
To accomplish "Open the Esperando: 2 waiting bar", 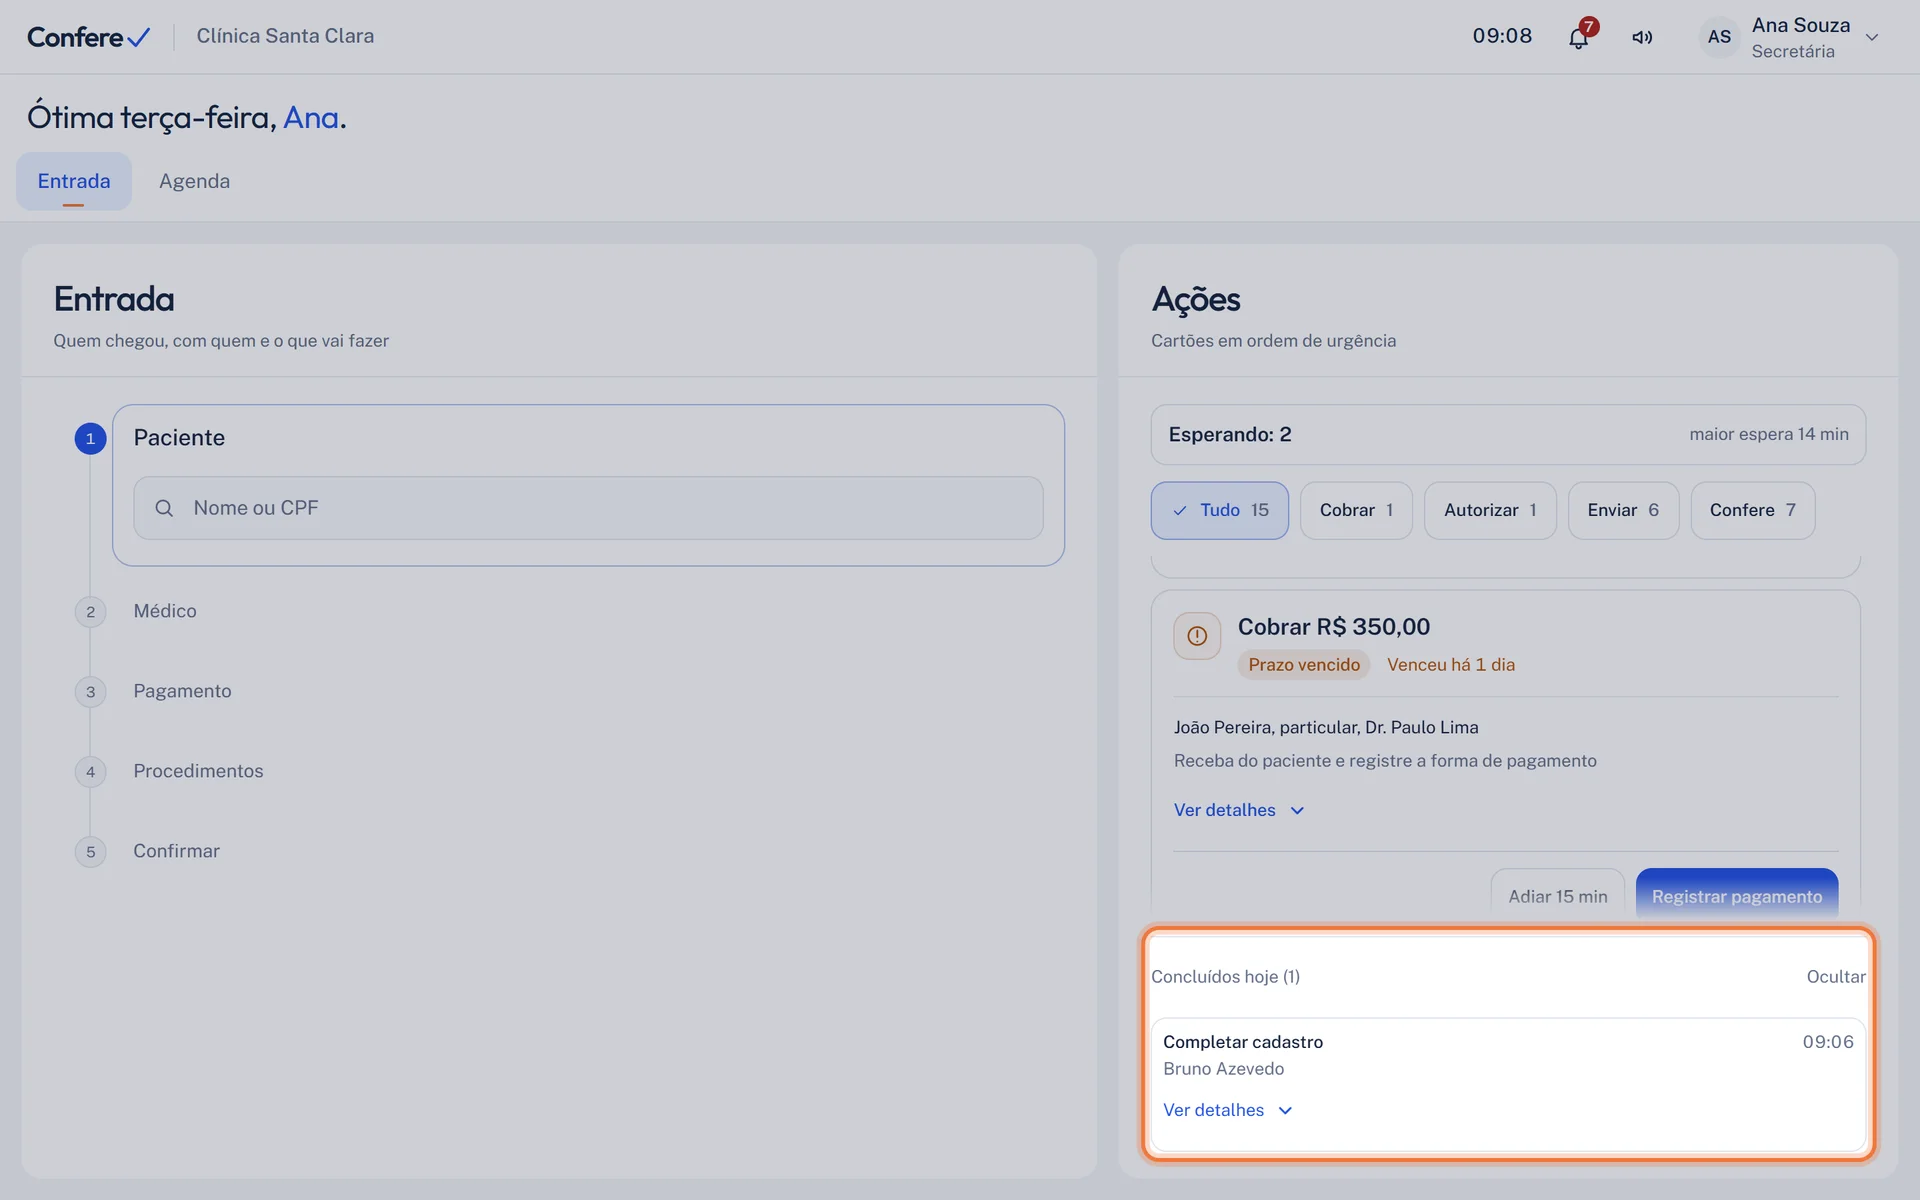I will point(1508,434).
